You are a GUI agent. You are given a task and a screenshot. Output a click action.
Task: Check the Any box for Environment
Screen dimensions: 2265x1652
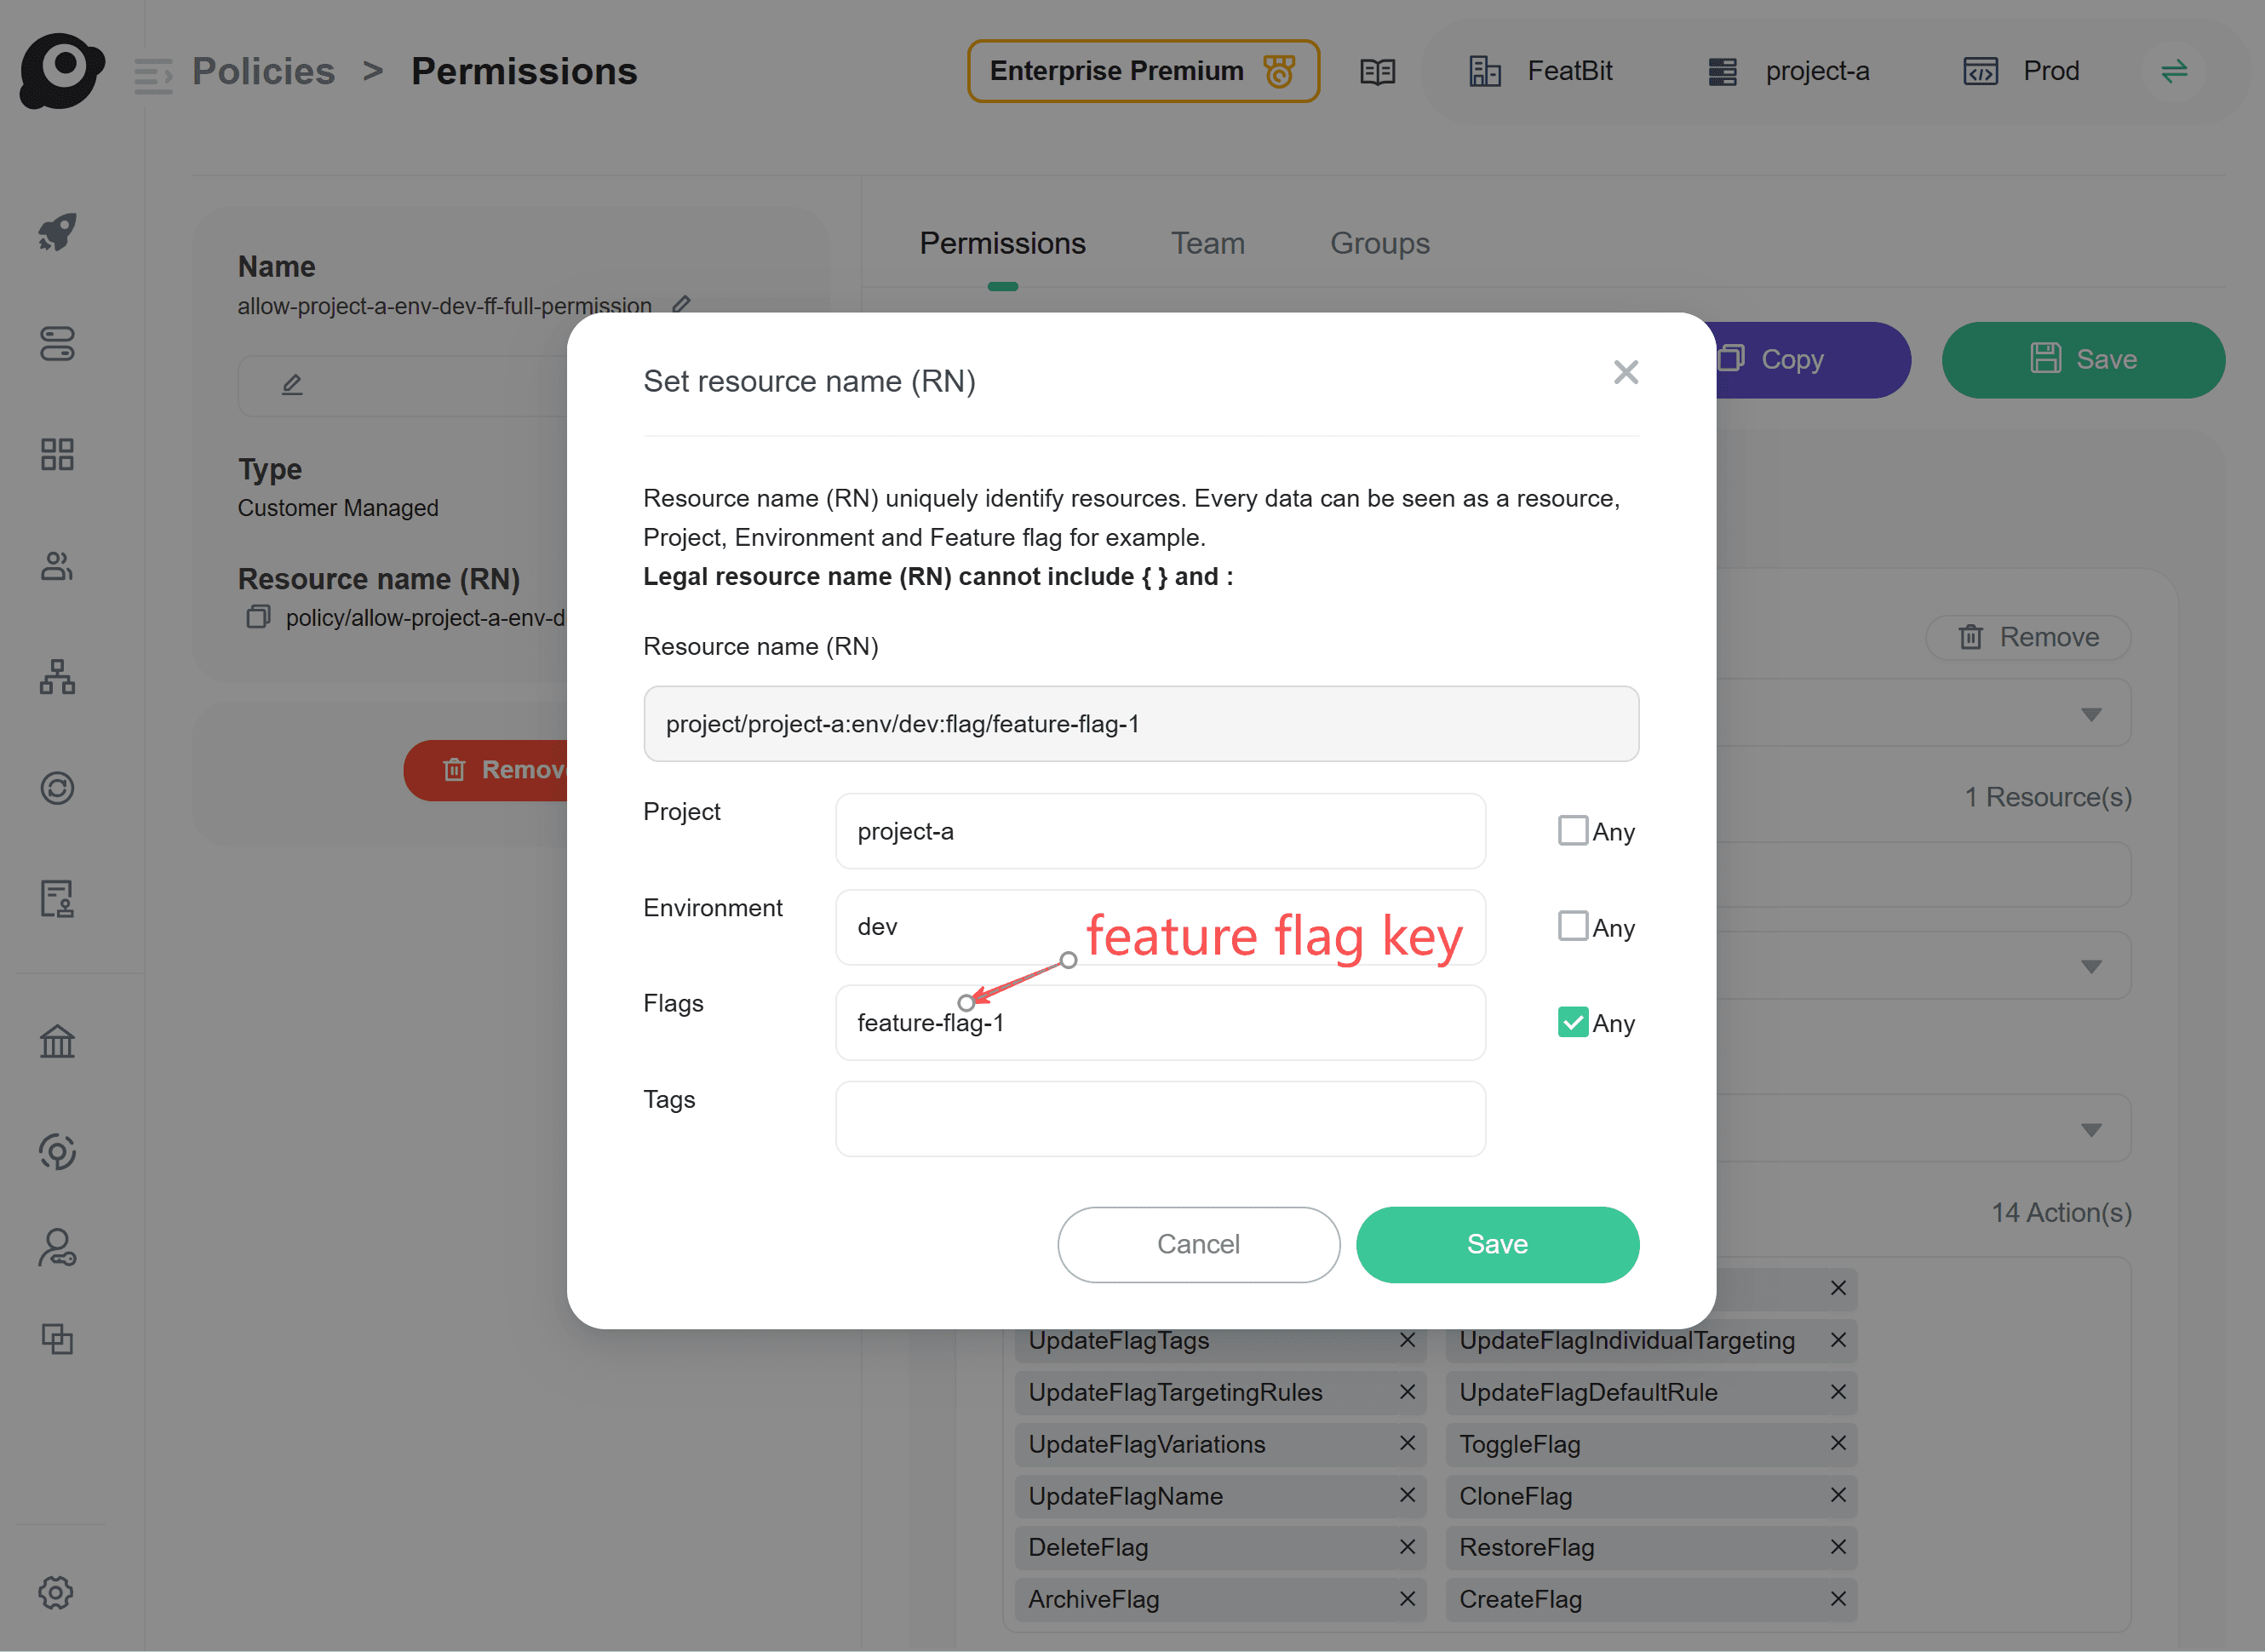[x=1572, y=927]
